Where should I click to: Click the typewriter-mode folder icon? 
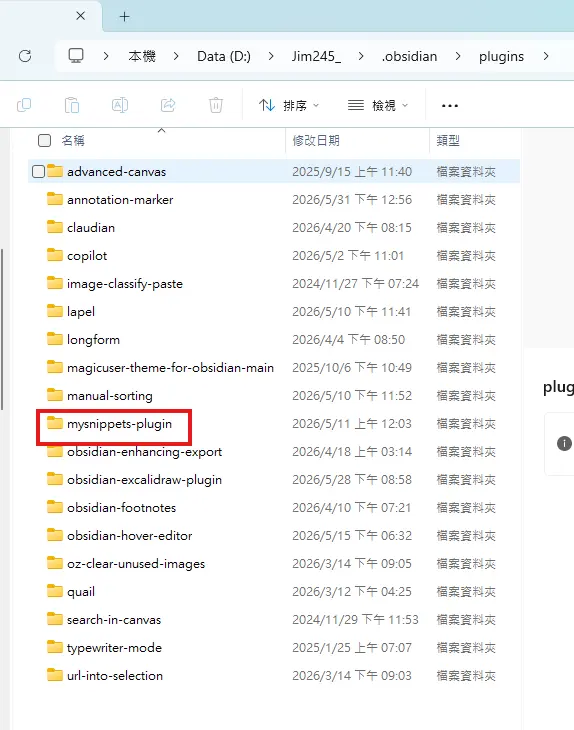point(55,647)
